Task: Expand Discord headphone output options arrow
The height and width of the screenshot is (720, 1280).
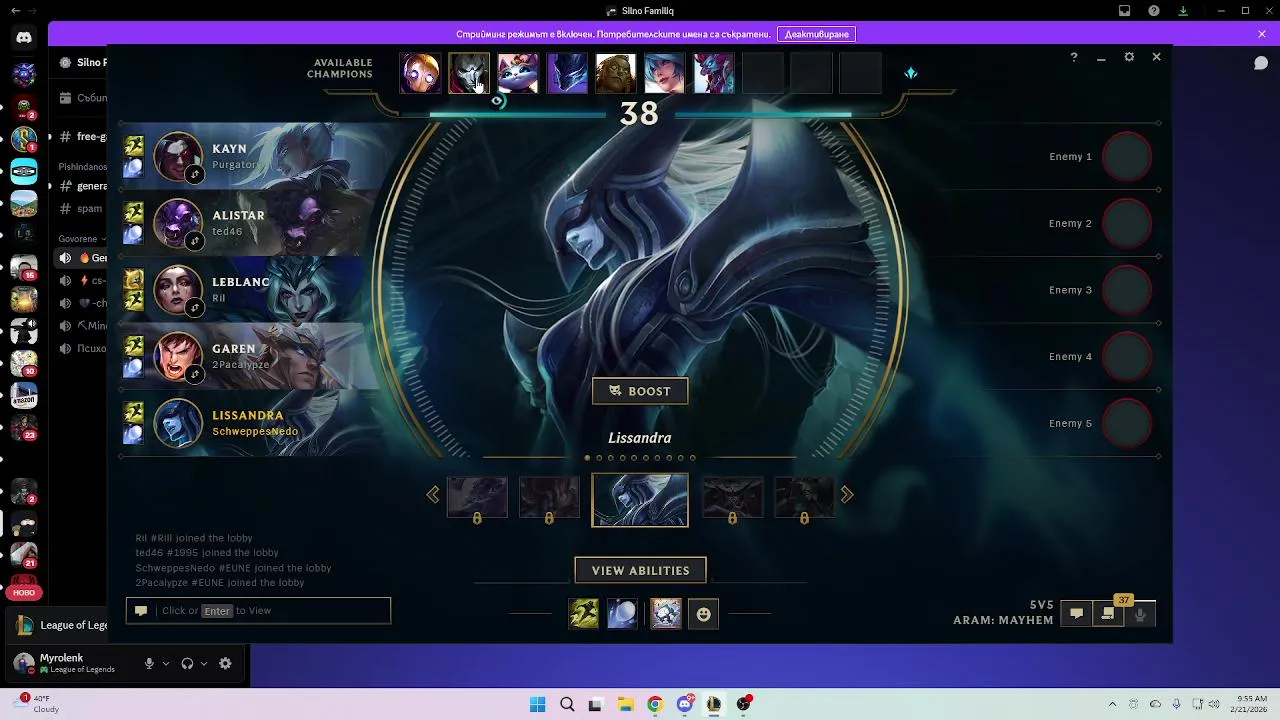Action: pos(204,663)
